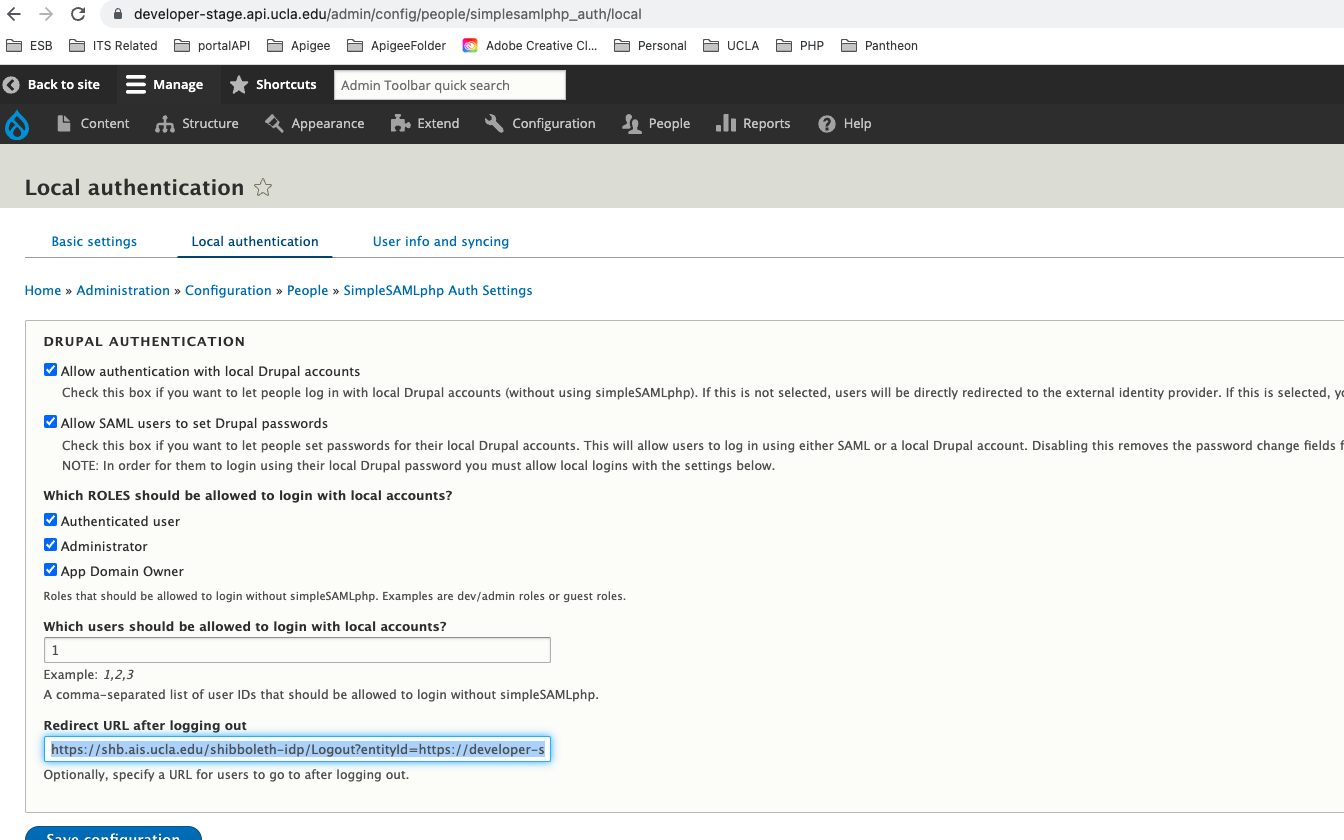
Task: Open the Content section icon
Action: coord(64,123)
